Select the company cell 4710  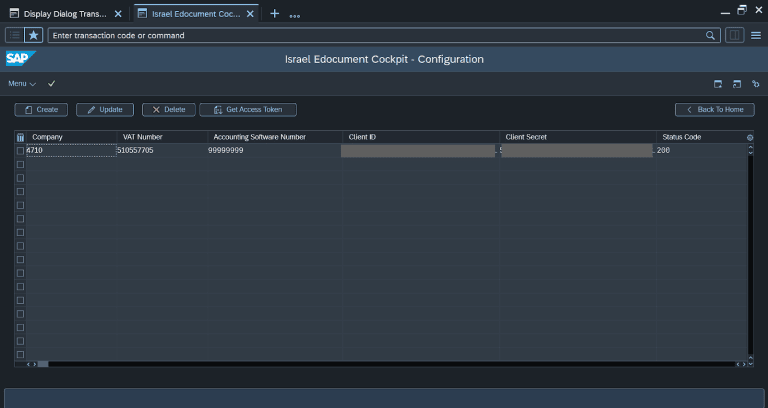pos(71,150)
